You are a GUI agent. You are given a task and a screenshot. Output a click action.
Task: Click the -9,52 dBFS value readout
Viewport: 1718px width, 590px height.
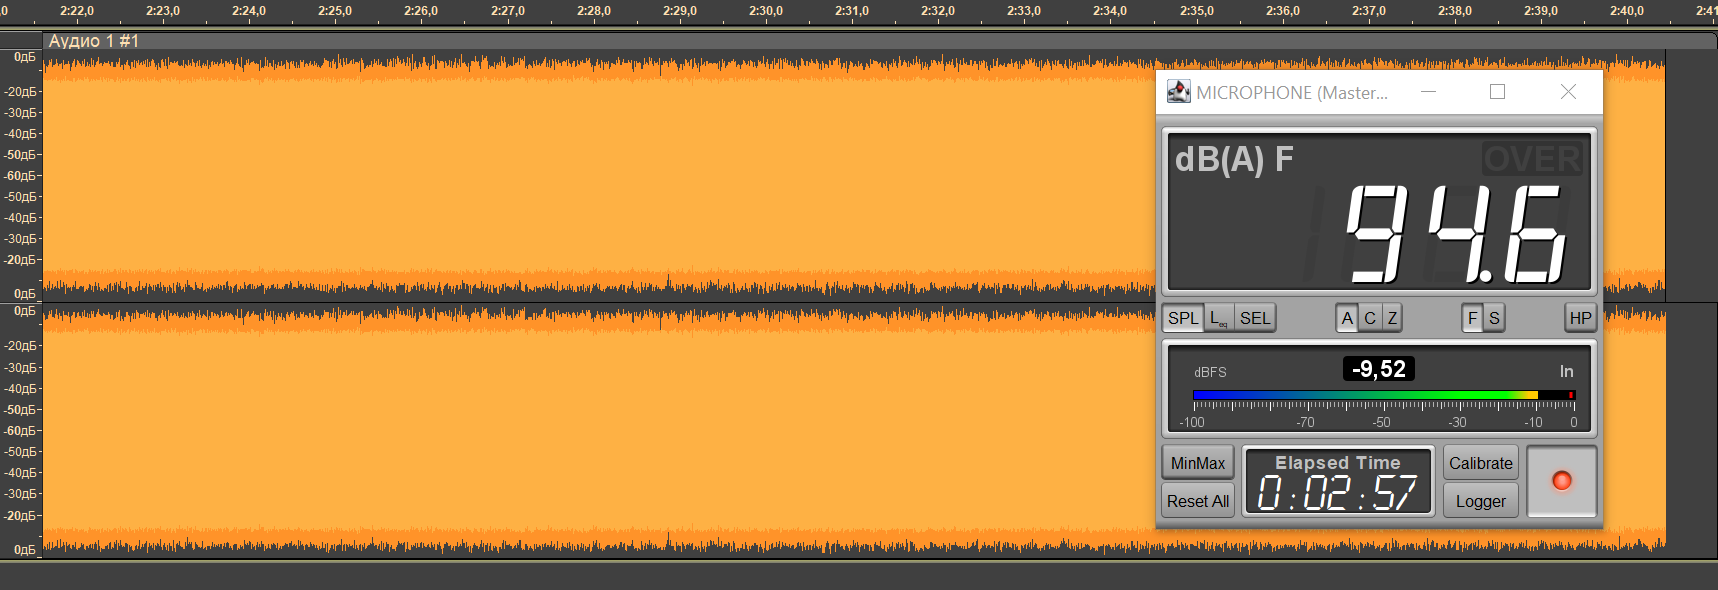pyautogui.click(x=1379, y=369)
